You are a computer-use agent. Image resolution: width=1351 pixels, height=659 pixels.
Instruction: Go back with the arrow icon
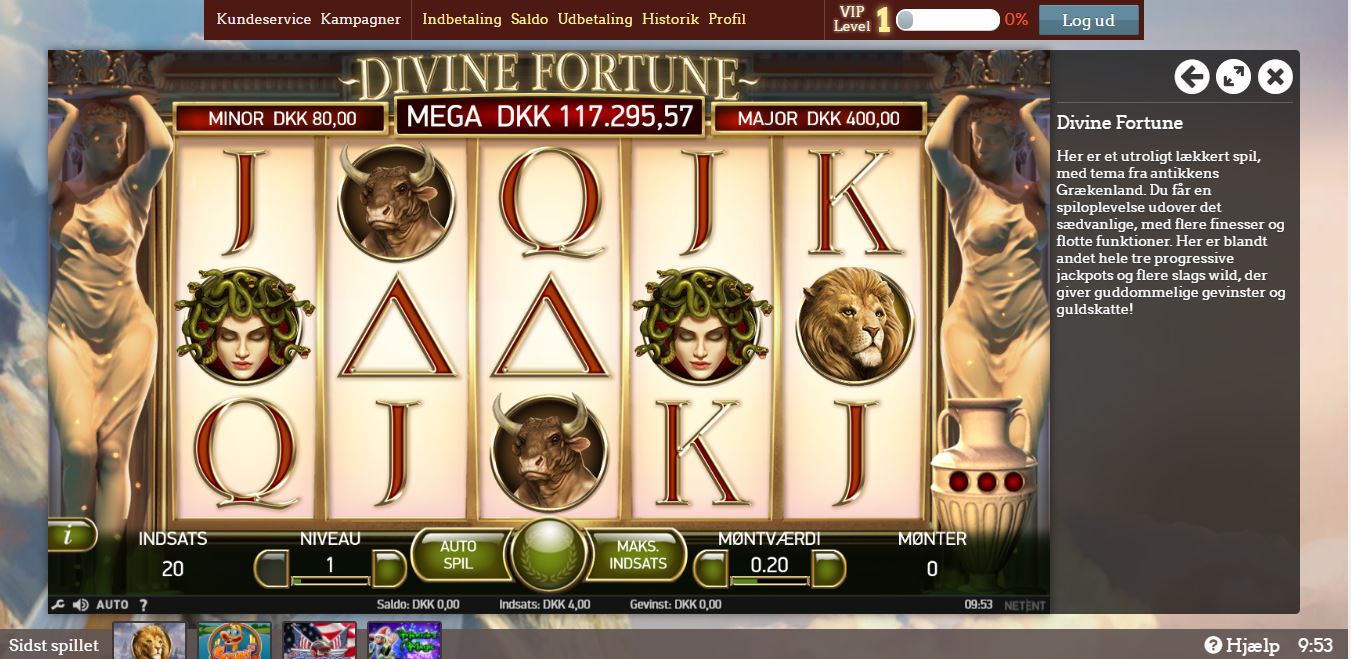[1191, 76]
